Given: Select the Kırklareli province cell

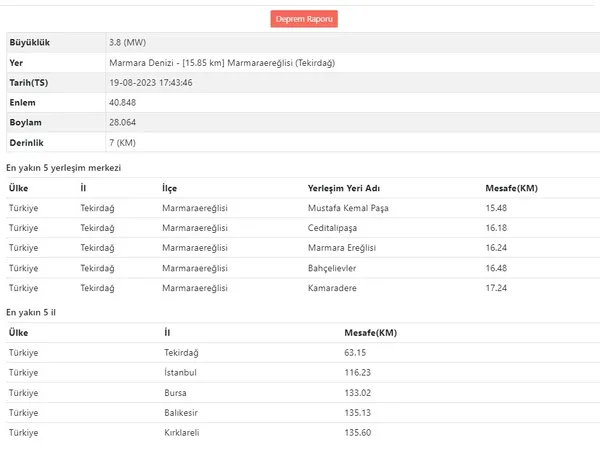Looking at the screenshot, I should (x=182, y=433).
